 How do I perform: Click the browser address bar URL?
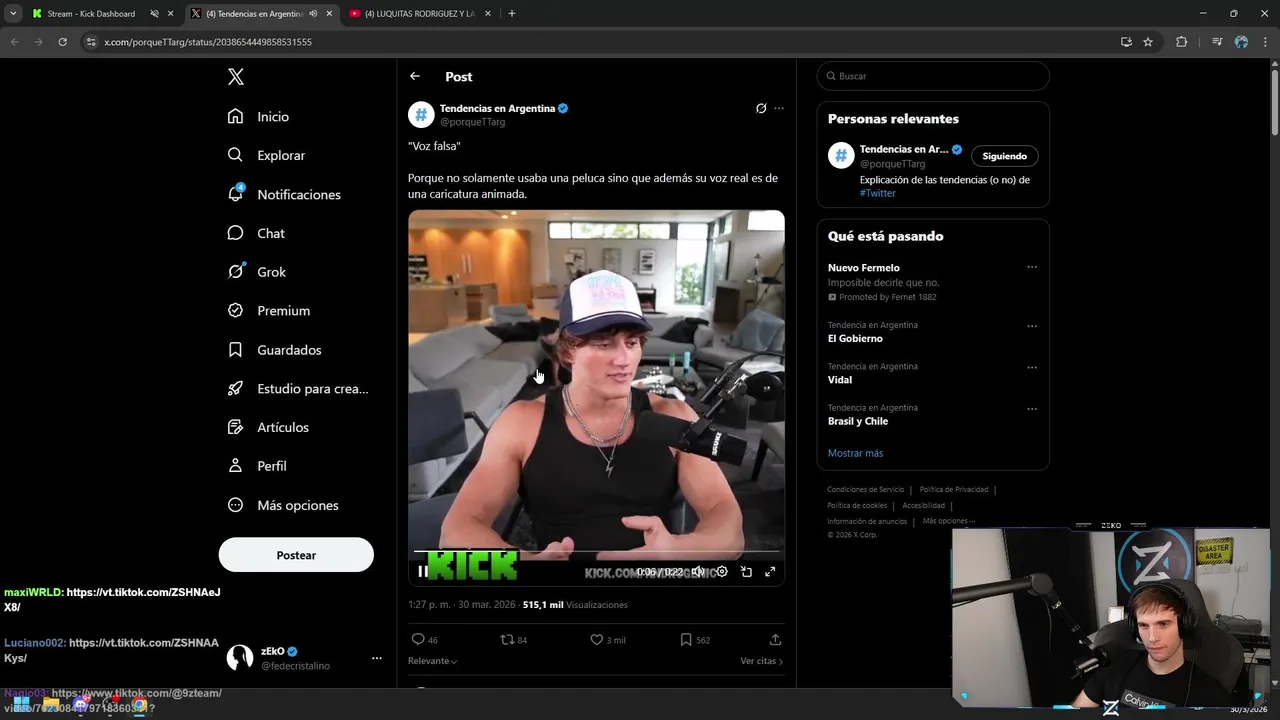(208, 42)
